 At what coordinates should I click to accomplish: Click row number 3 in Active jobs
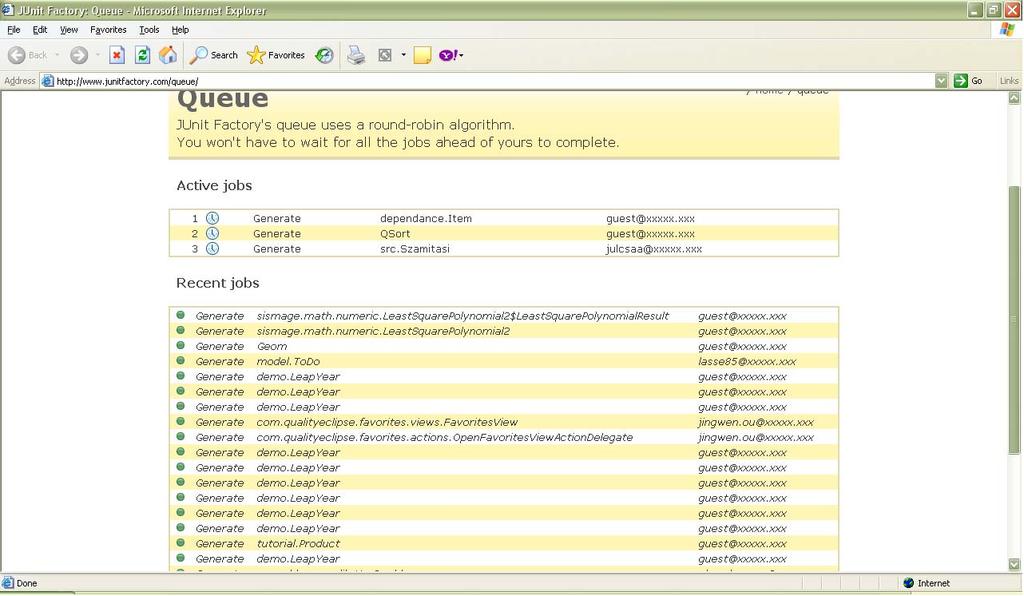[195, 249]
